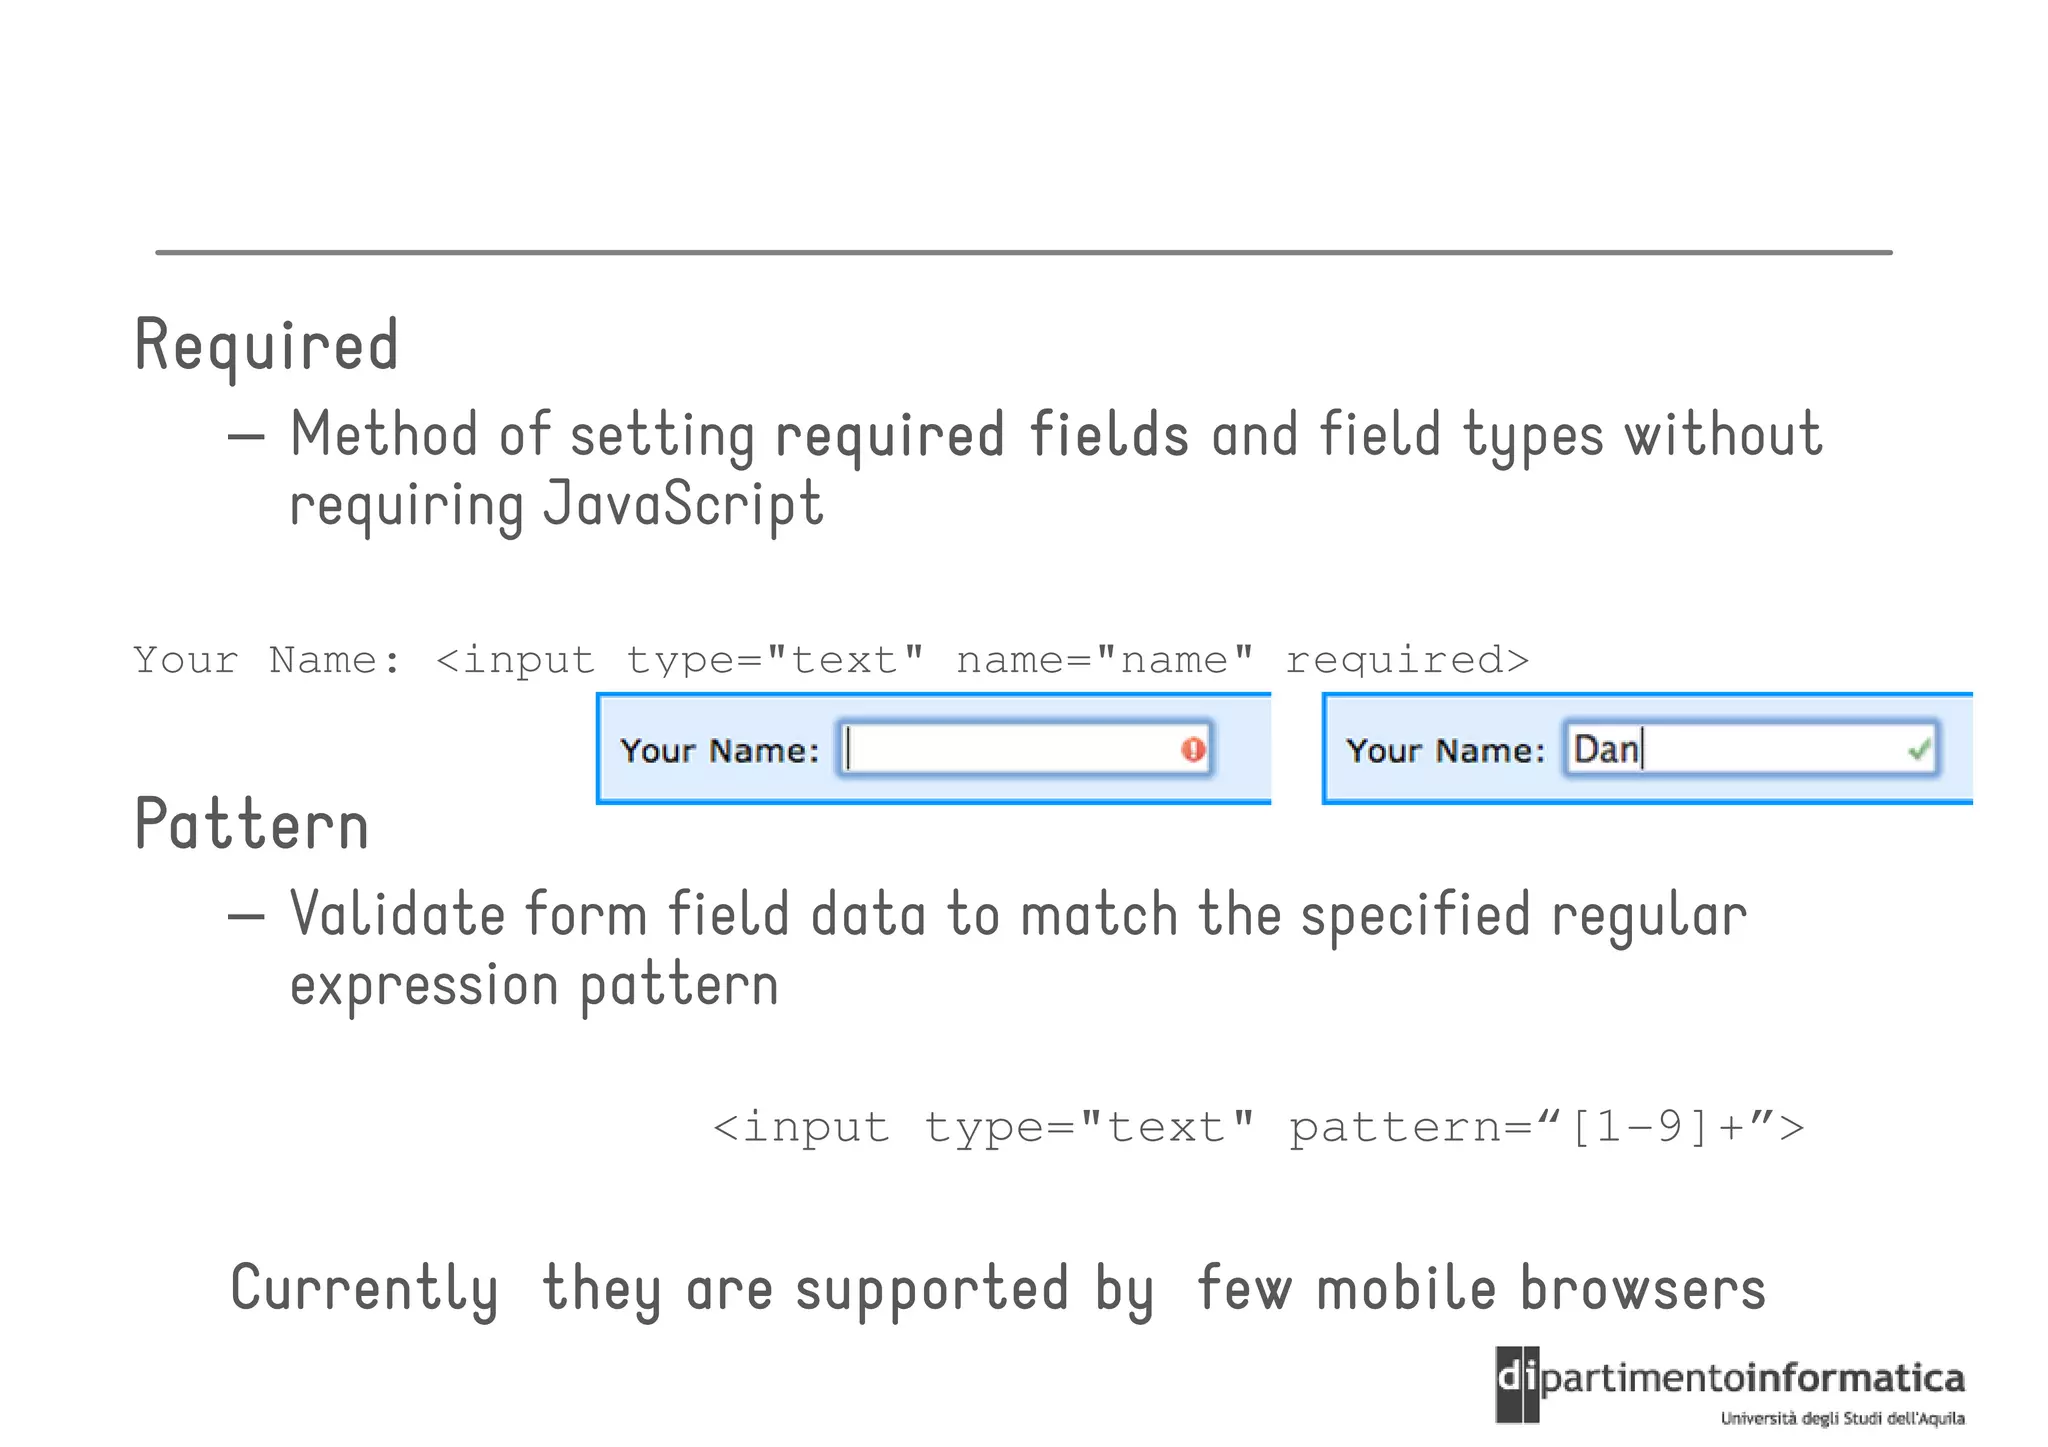
Task: Click the empty Your Name input field
Action: click(1025, 749)
